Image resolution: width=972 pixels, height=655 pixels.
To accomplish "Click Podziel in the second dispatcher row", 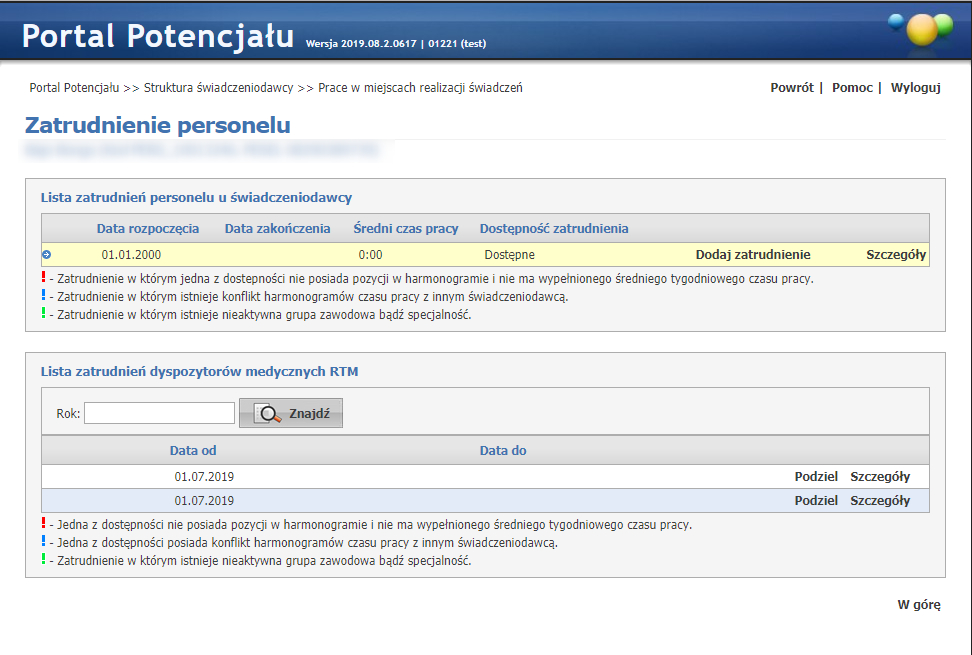I will pyautogui.click(x=816, y=501).
